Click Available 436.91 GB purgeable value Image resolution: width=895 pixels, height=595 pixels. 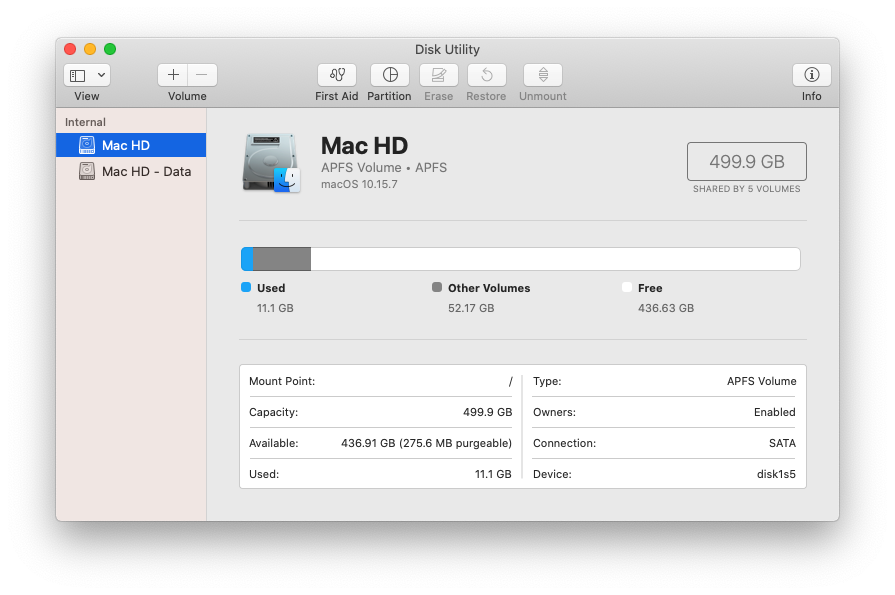pyautogui.click(x=426, y=443)
